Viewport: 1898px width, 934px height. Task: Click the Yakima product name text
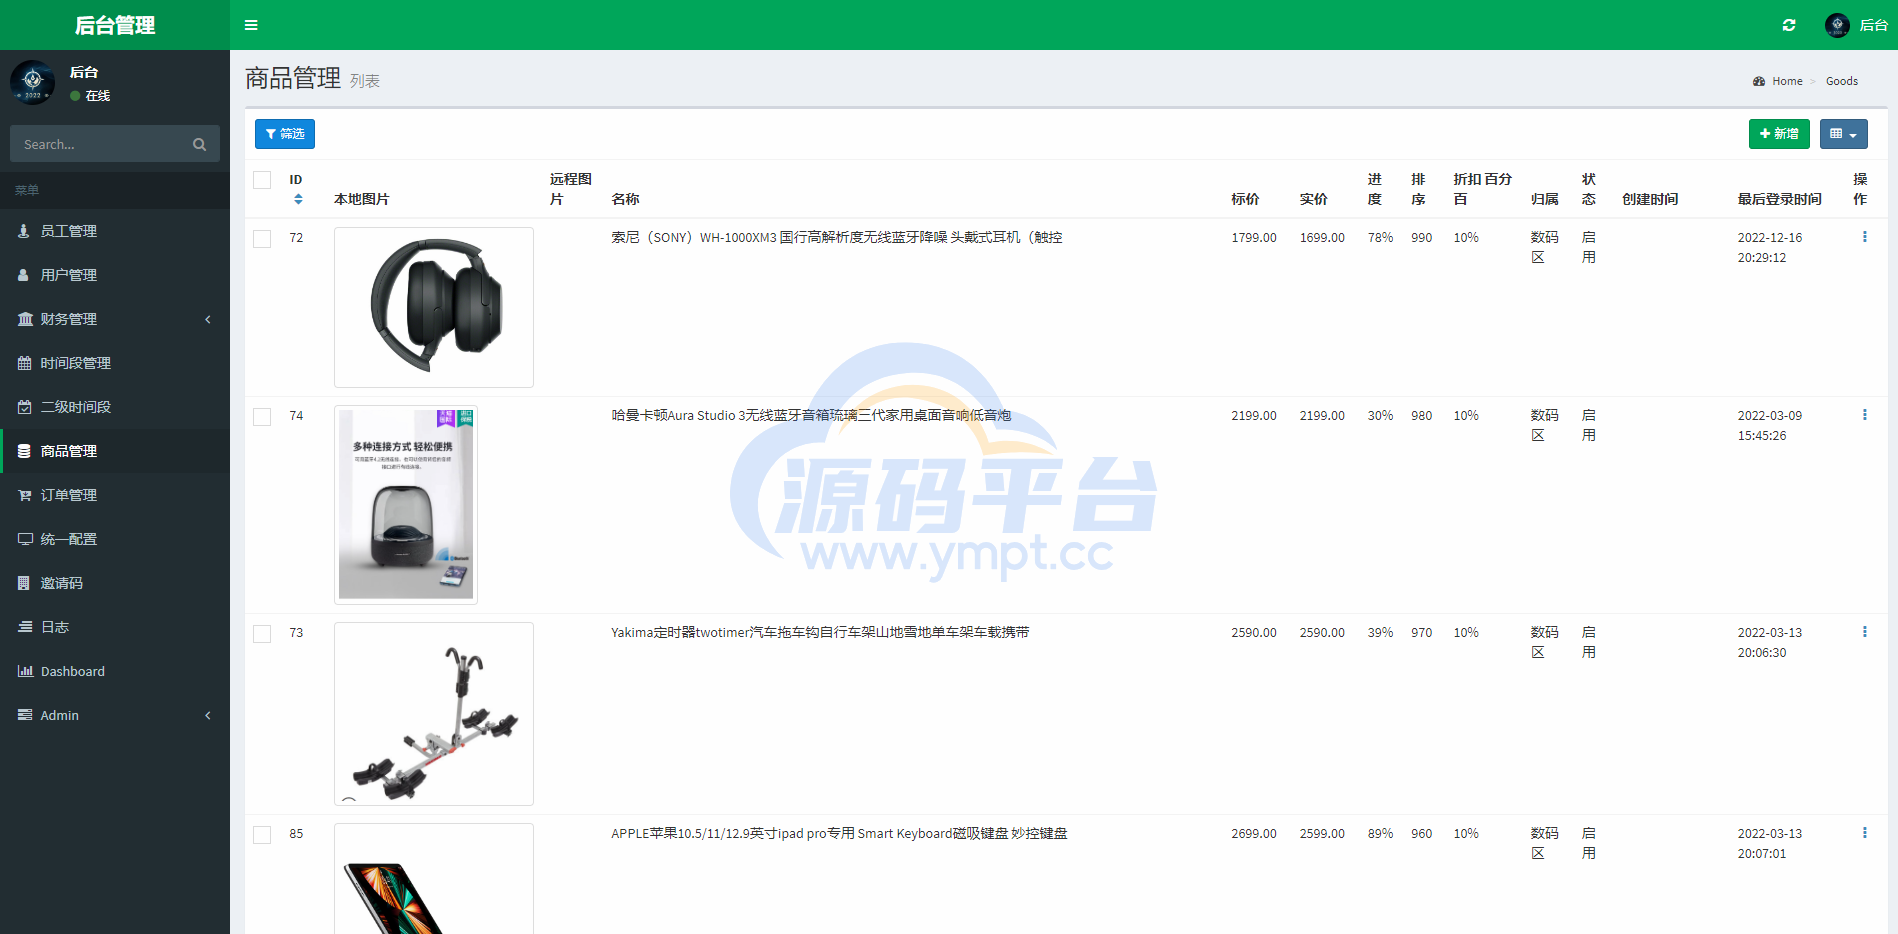click(820, 632)
